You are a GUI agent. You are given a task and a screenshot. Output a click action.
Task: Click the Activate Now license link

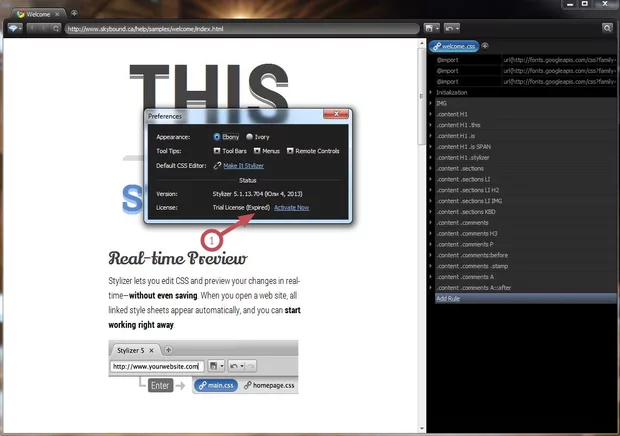291,208
